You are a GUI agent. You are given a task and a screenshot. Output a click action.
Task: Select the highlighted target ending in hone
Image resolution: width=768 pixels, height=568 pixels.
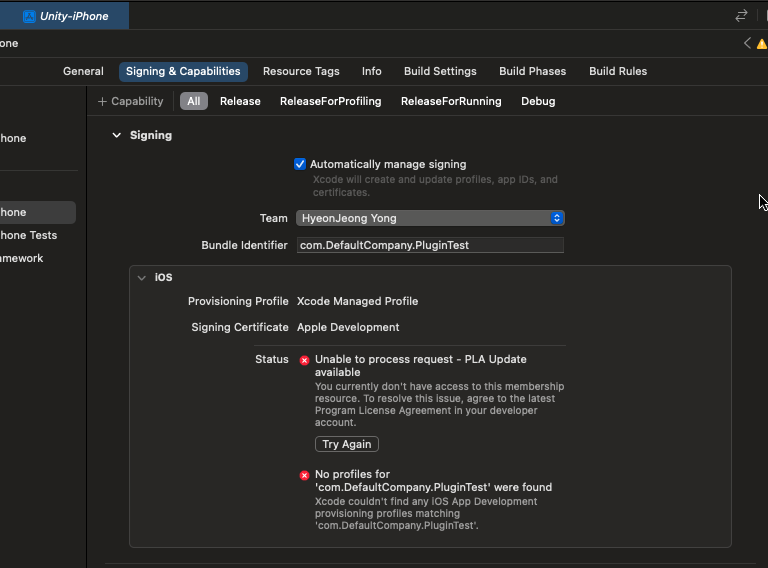(37, 213)
